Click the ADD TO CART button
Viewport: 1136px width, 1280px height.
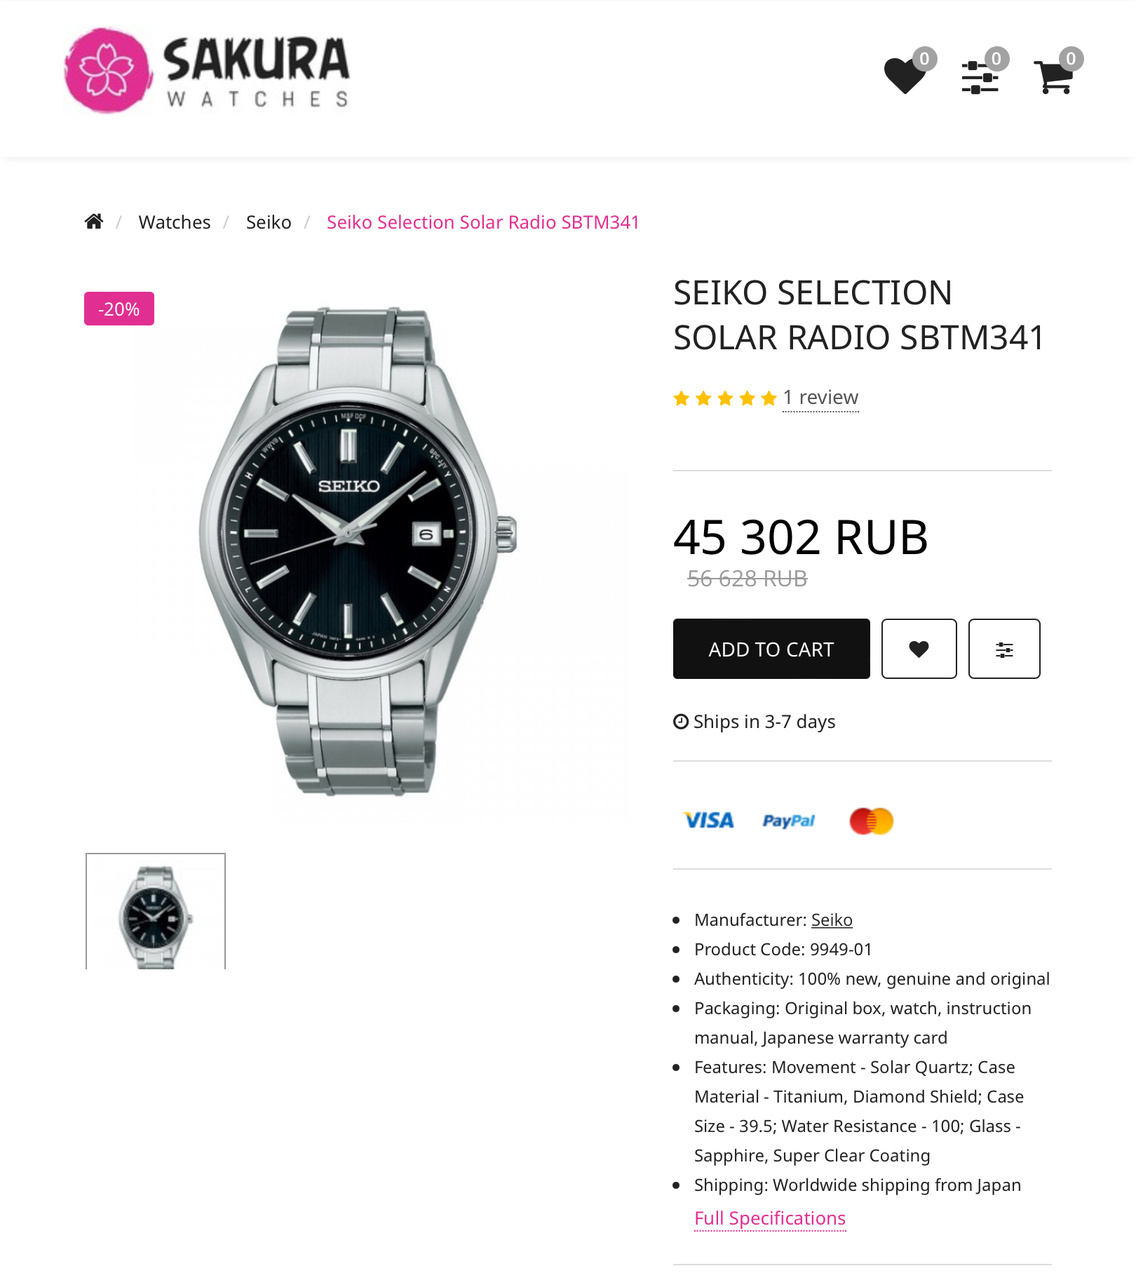click(771, 649)
